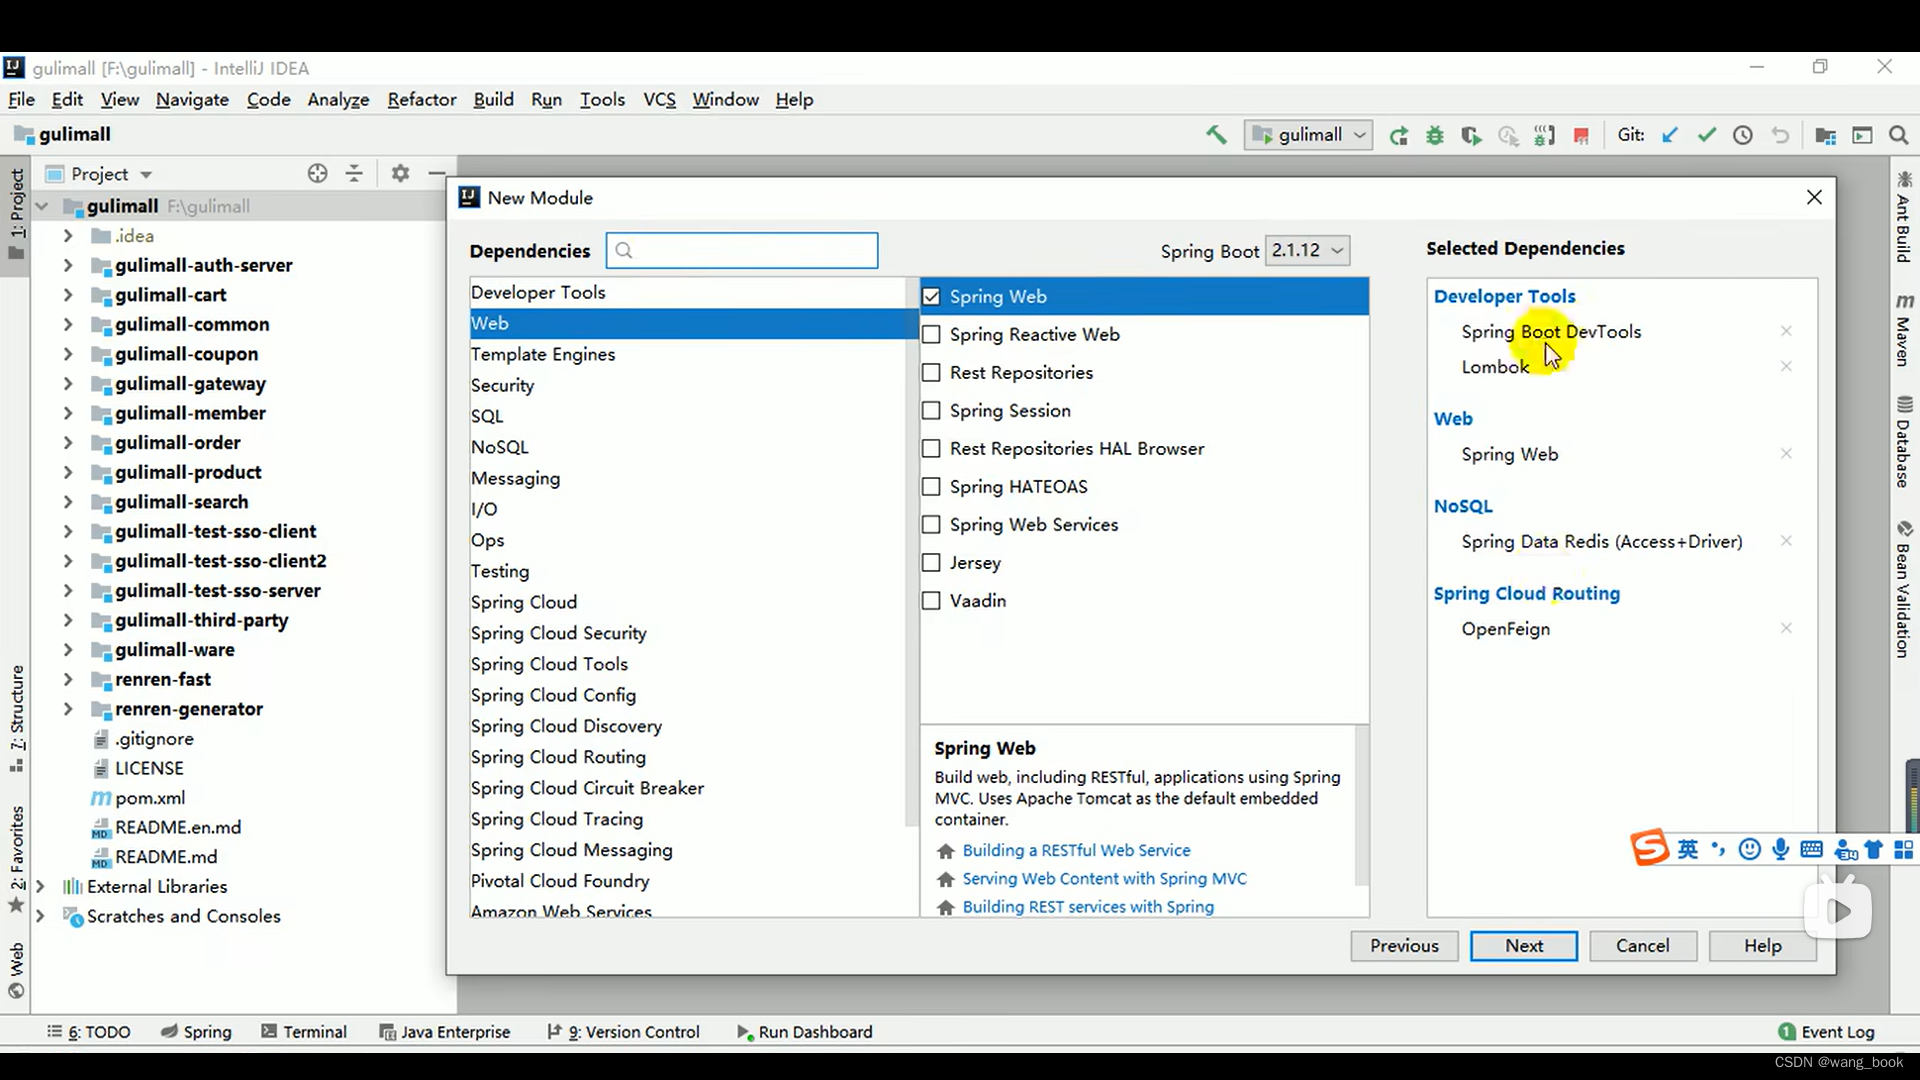Click Collapse All icon in Project panel
Screen dimensions: 1920x1080
tap(354, 173)
